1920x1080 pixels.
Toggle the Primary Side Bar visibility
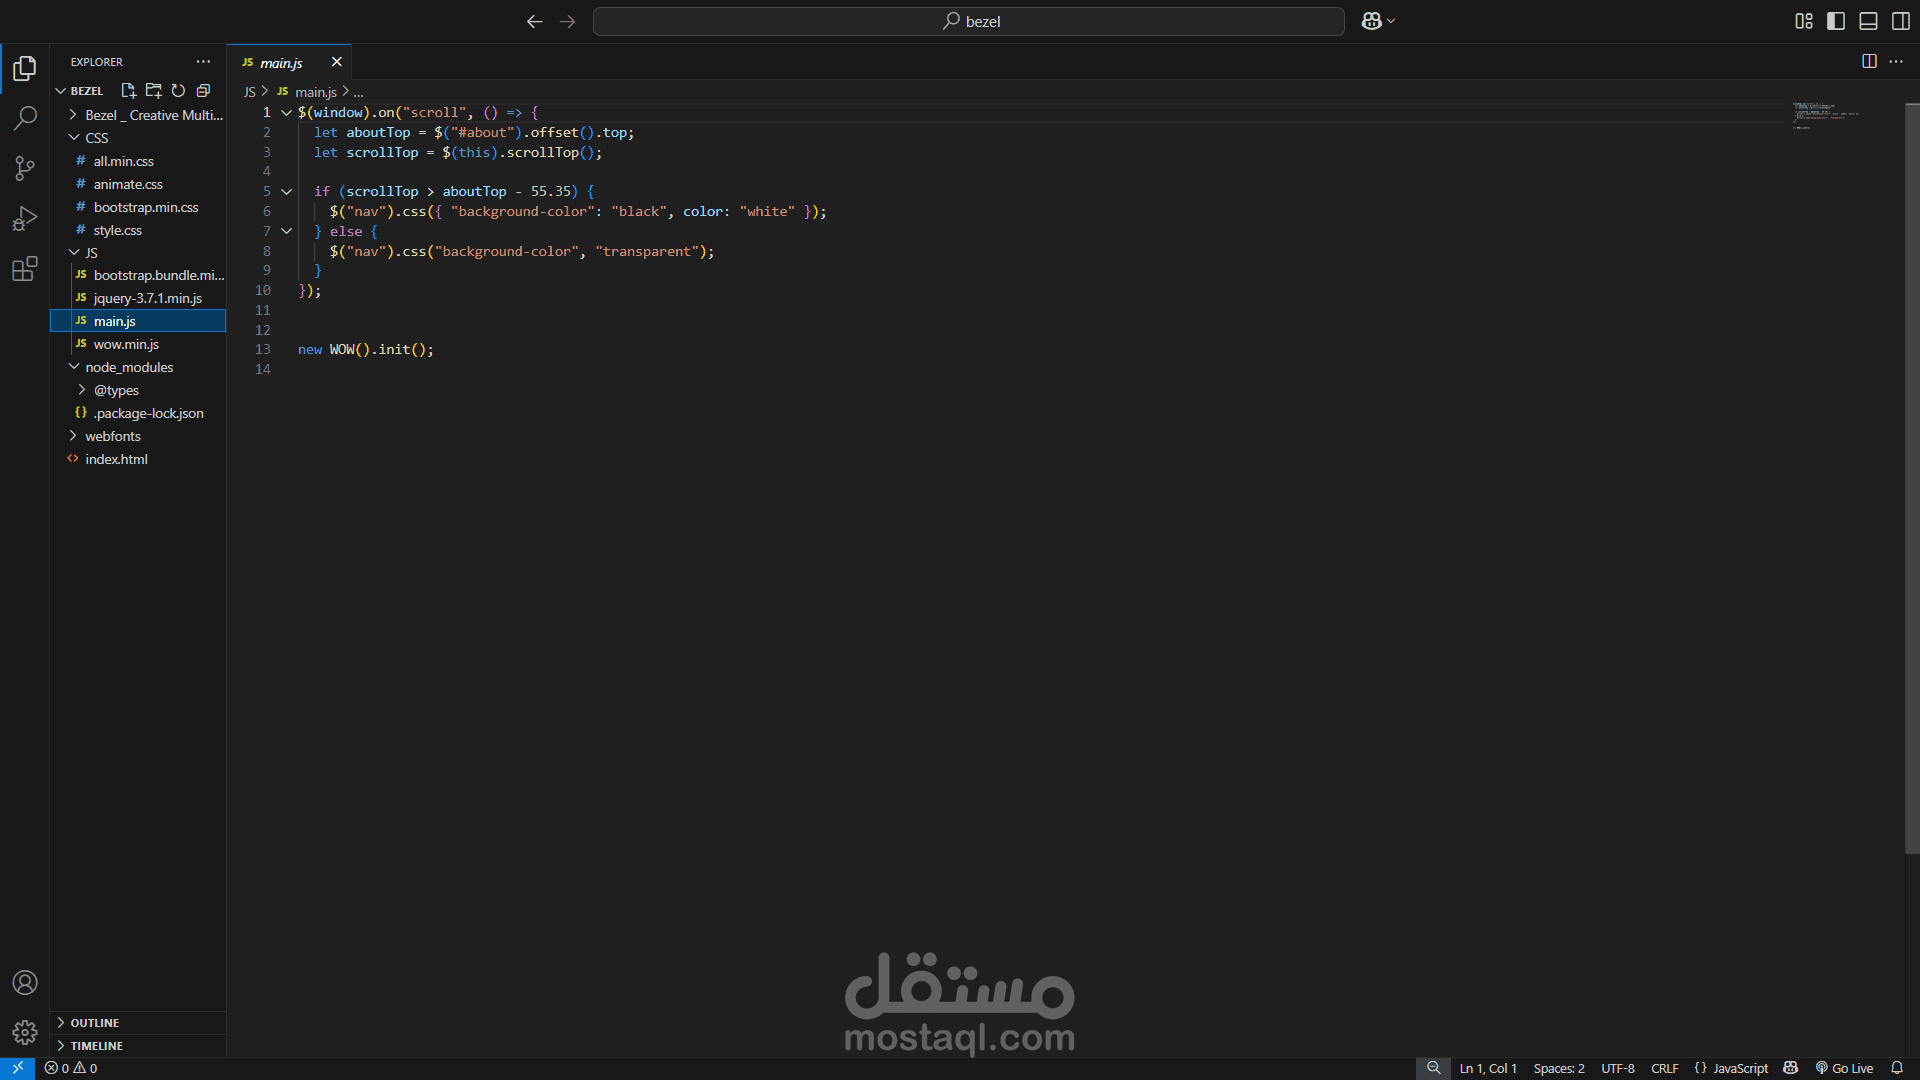click(1836, 21)
